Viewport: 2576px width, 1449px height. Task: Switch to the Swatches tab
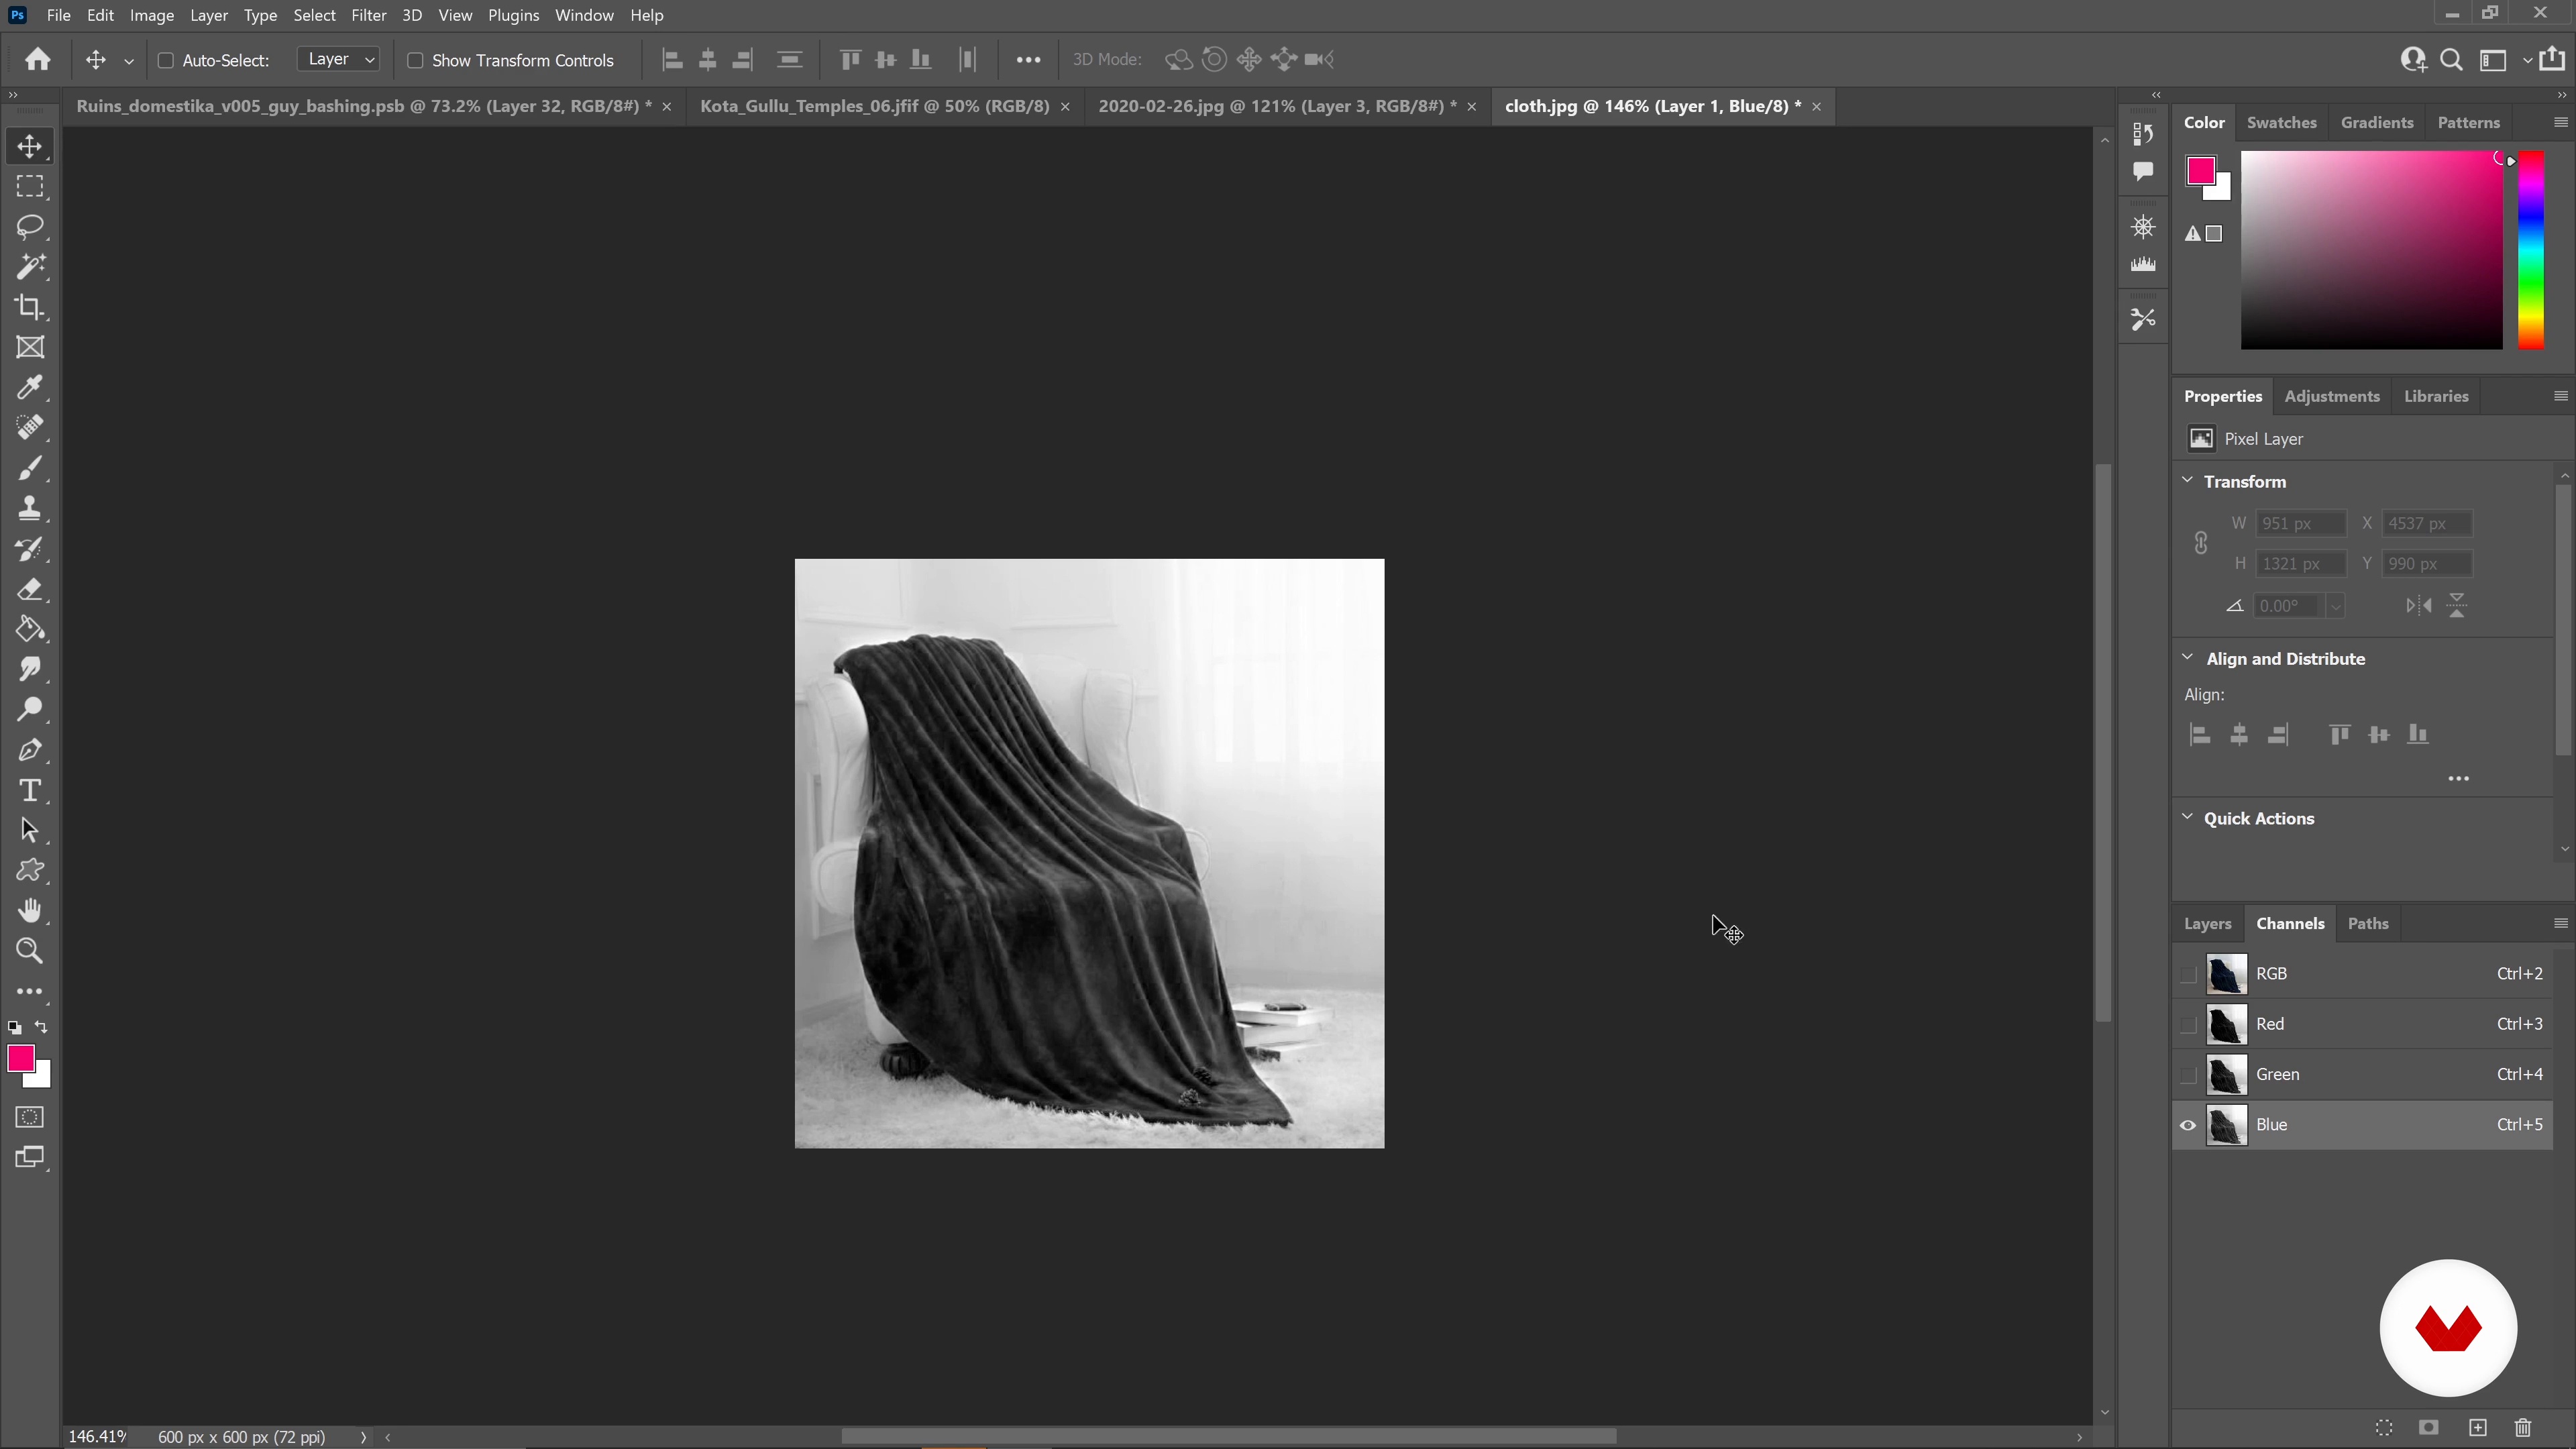tap(2281, 123)
